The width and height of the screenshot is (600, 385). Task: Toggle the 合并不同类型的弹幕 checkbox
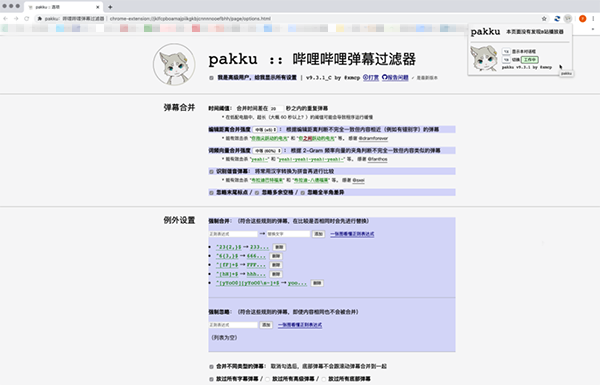tap(211, 367)
